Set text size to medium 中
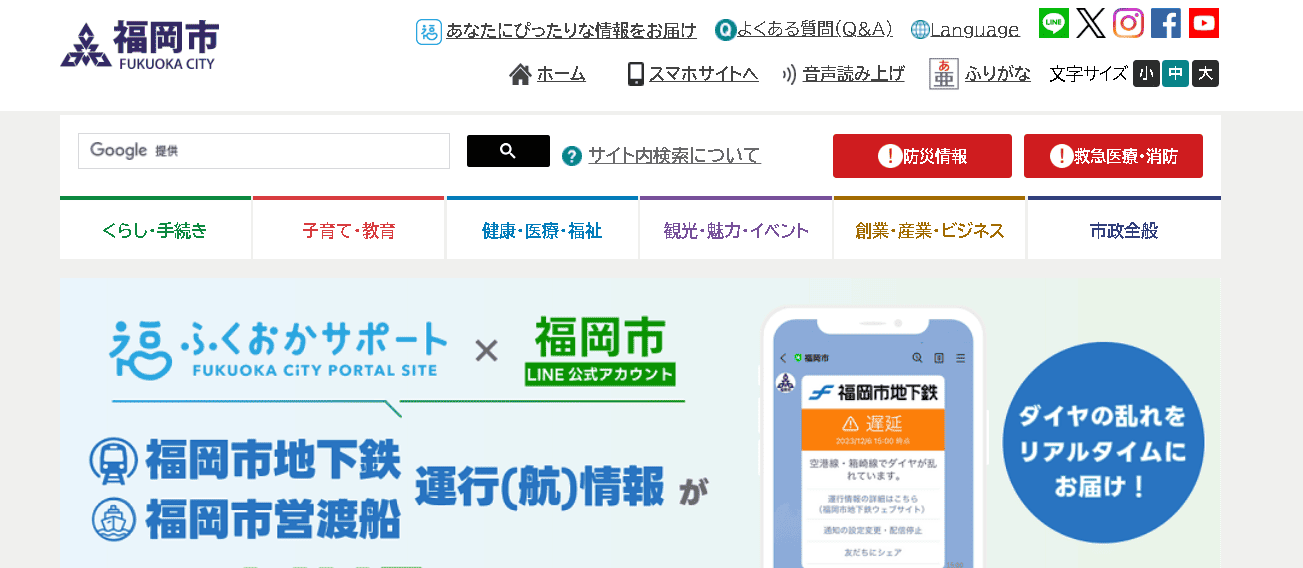 click(x=1175, y=74)
